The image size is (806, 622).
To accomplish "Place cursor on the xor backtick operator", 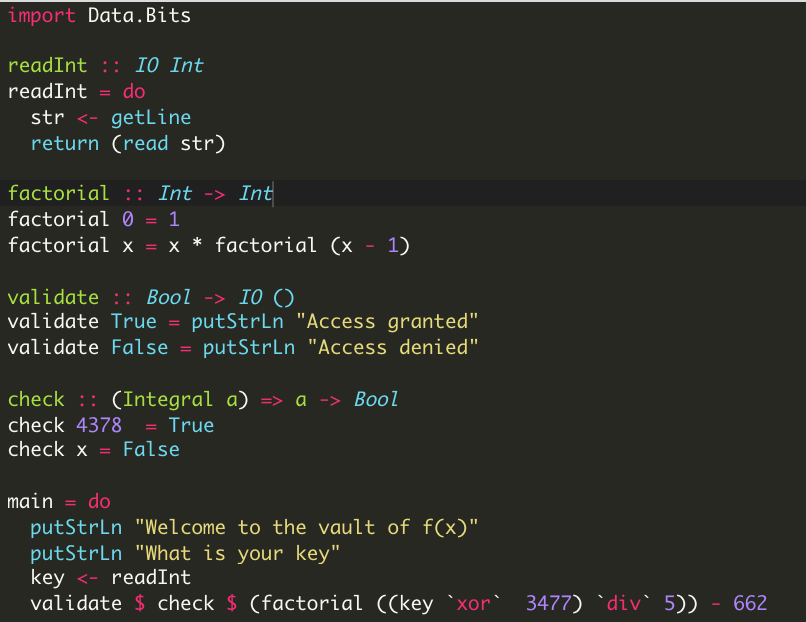I will 475,603.
